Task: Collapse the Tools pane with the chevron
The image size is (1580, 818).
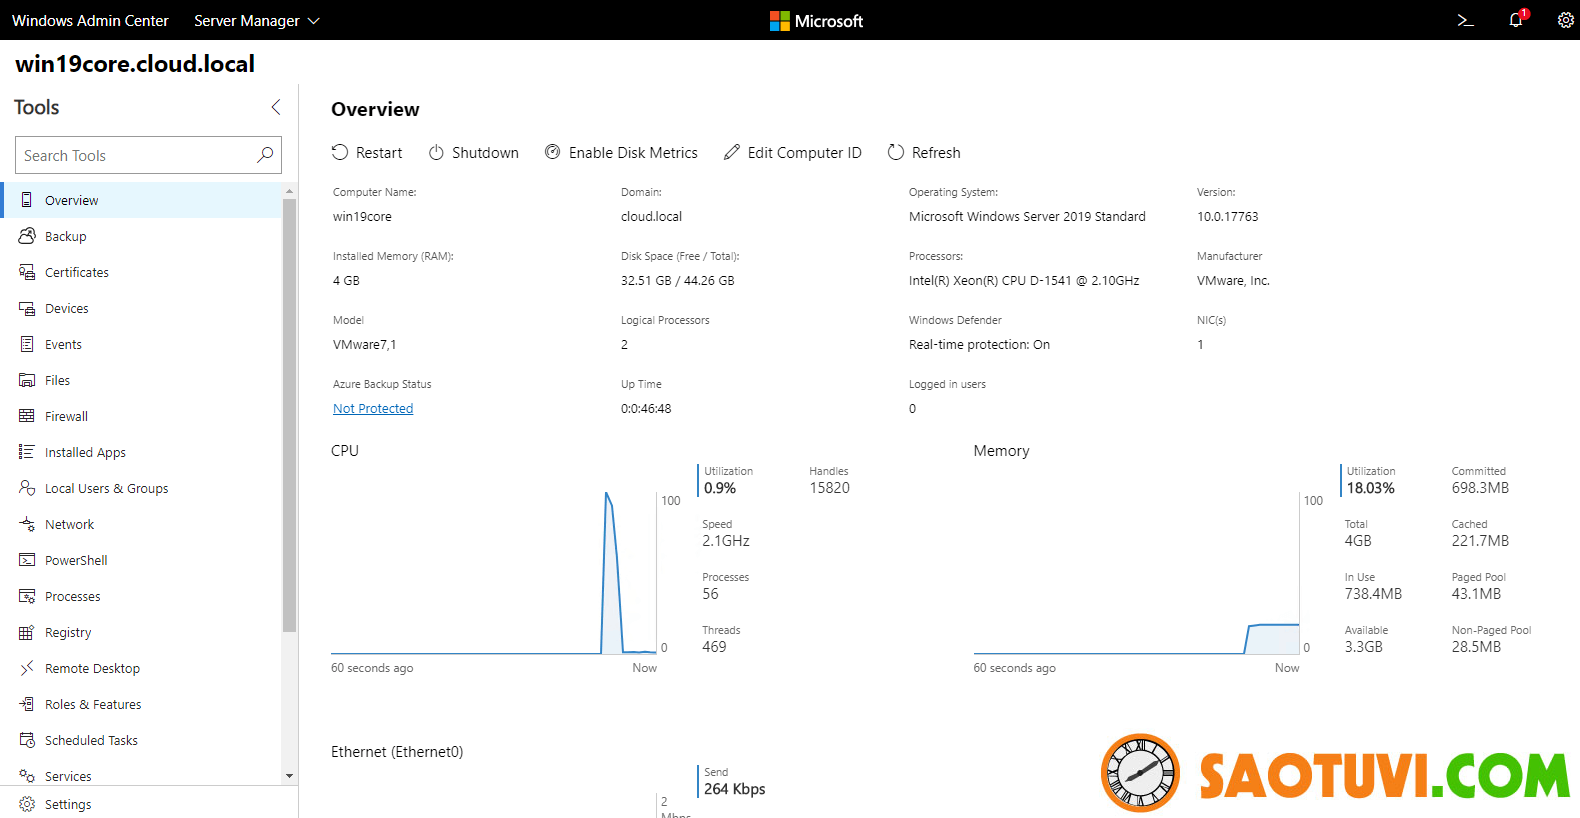Action: pos(276,107)
